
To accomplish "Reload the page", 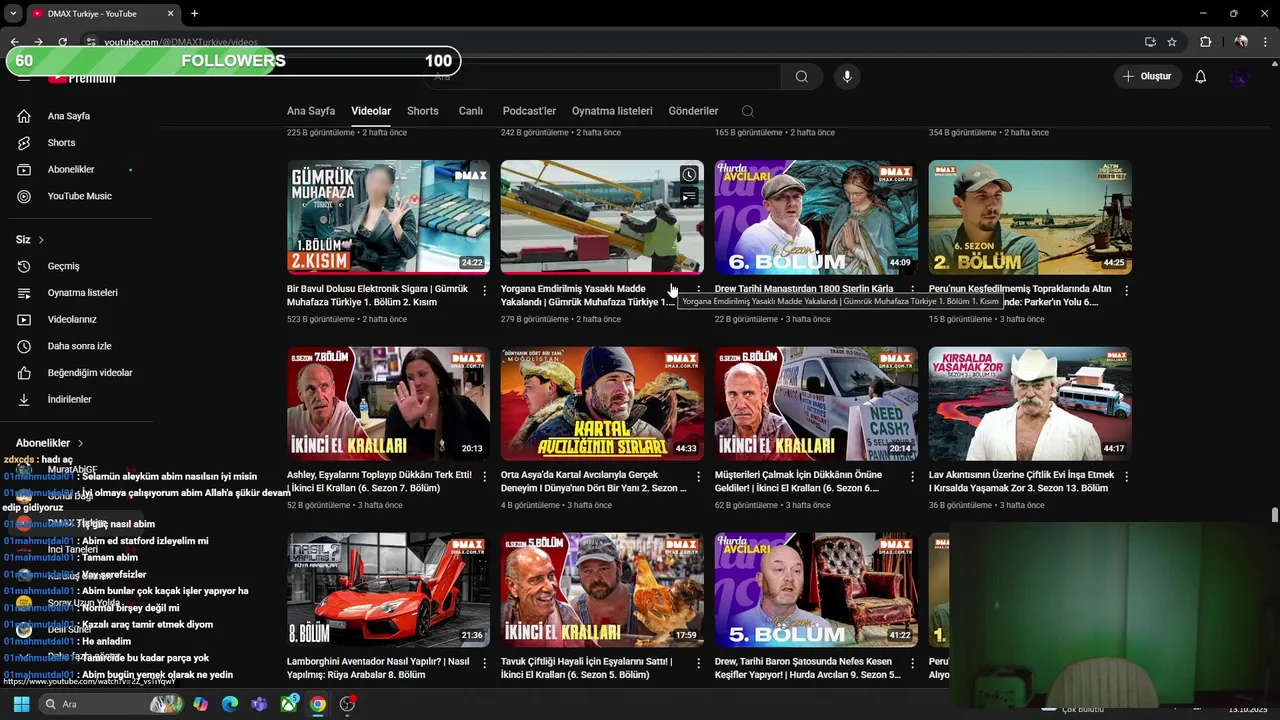I will click(62, 42).
